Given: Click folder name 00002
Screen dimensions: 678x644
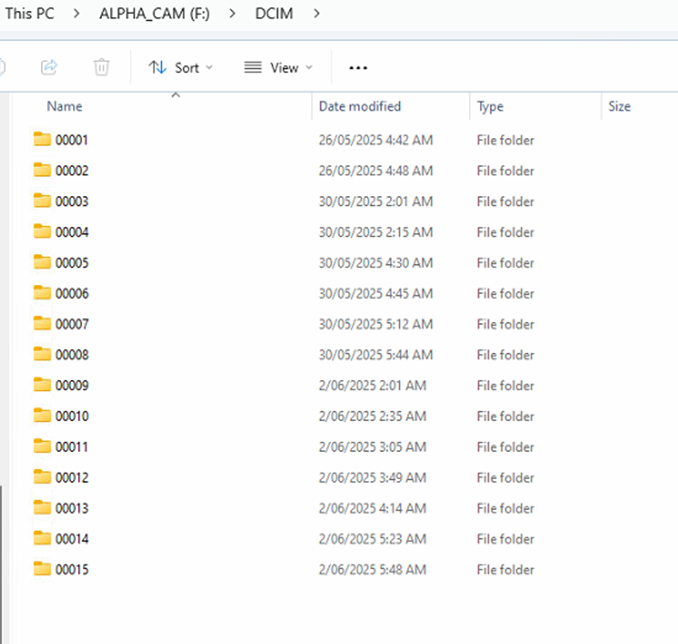Looking at the screenshot, I should point(72,171).
